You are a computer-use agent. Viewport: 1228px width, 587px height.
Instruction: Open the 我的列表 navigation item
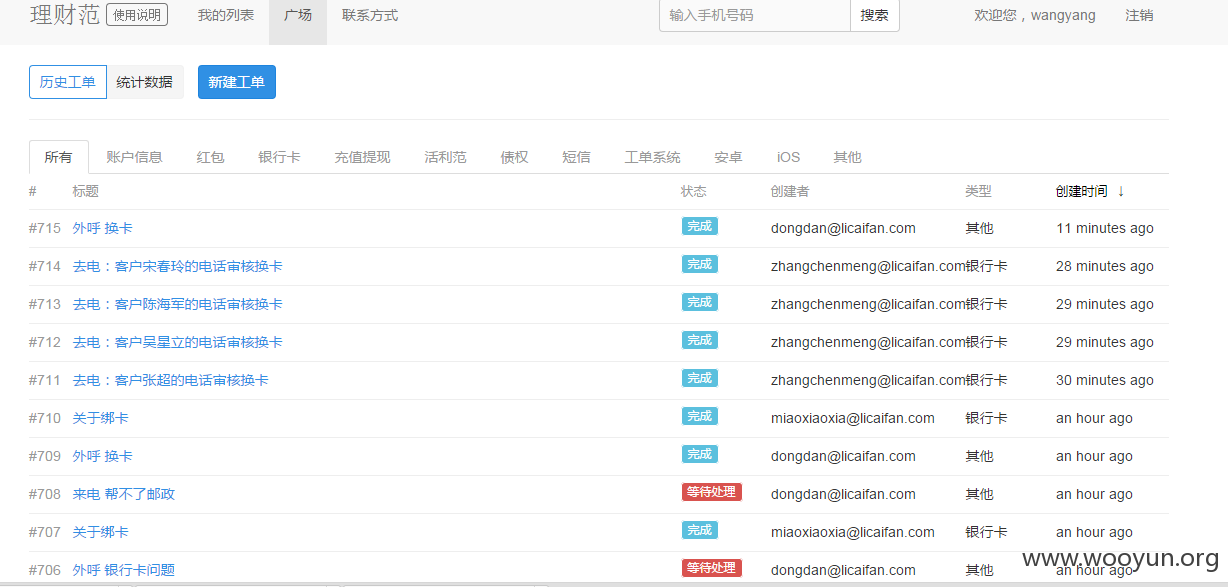225,15
